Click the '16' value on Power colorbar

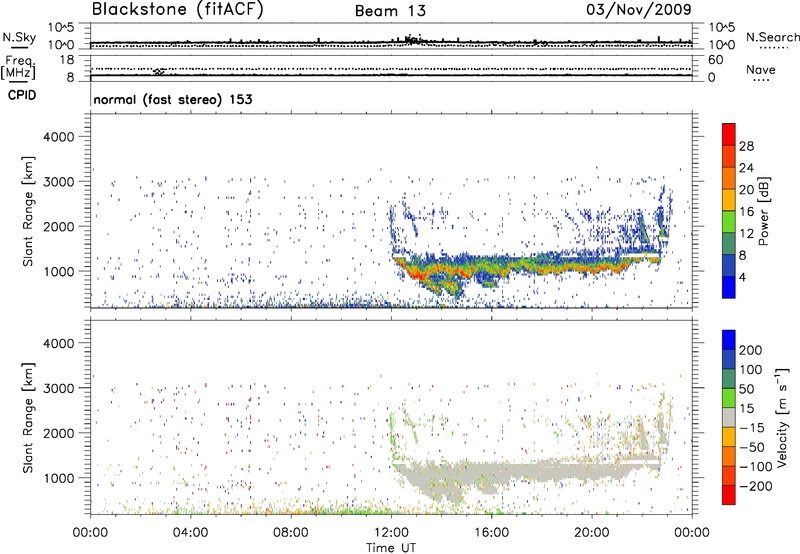click(746, 211)
